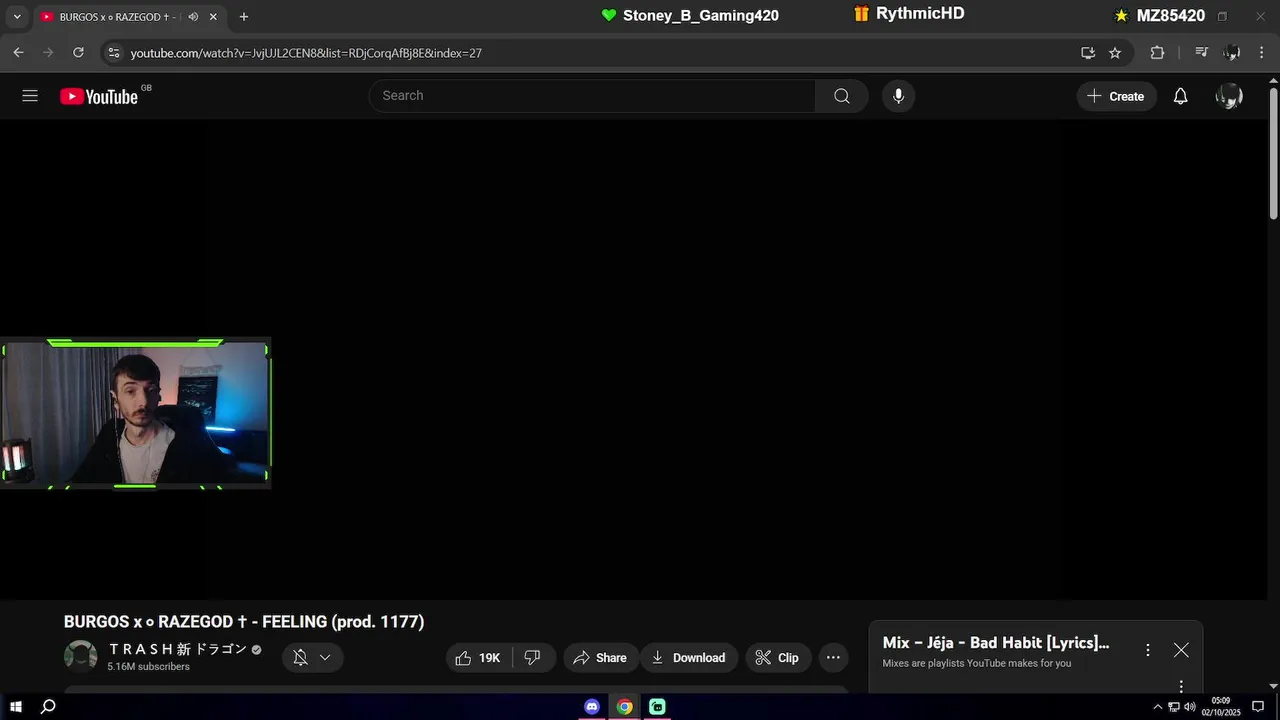The image size is (1280, 720).
Task: Open options of the first mix item
Action: point(1181,686)
